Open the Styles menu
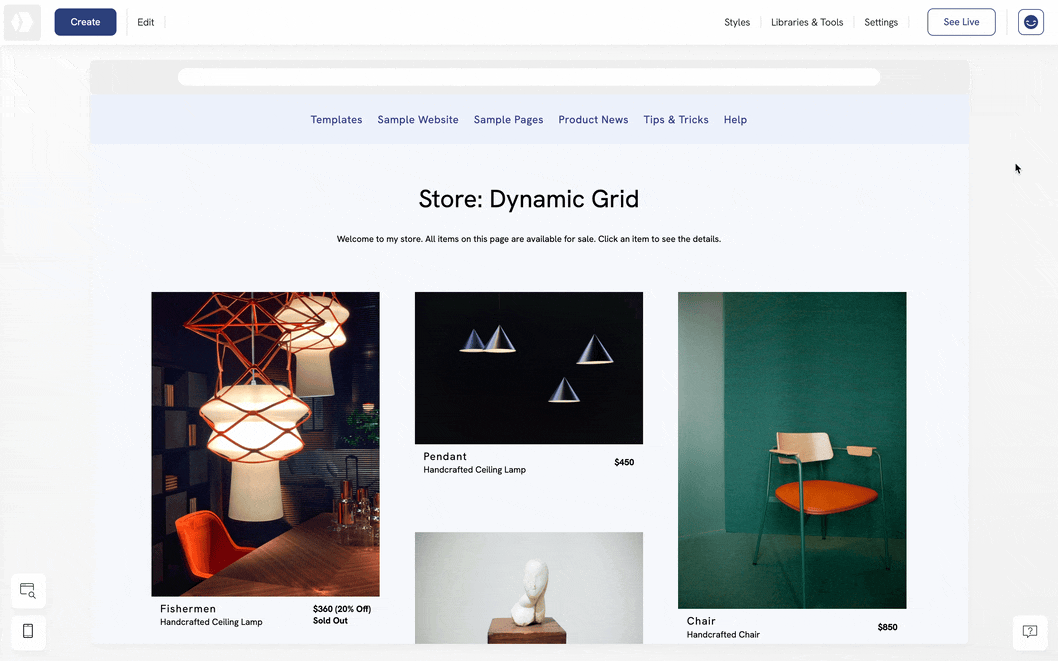The height and width of the screenshot is (661, 1058). 737,22
